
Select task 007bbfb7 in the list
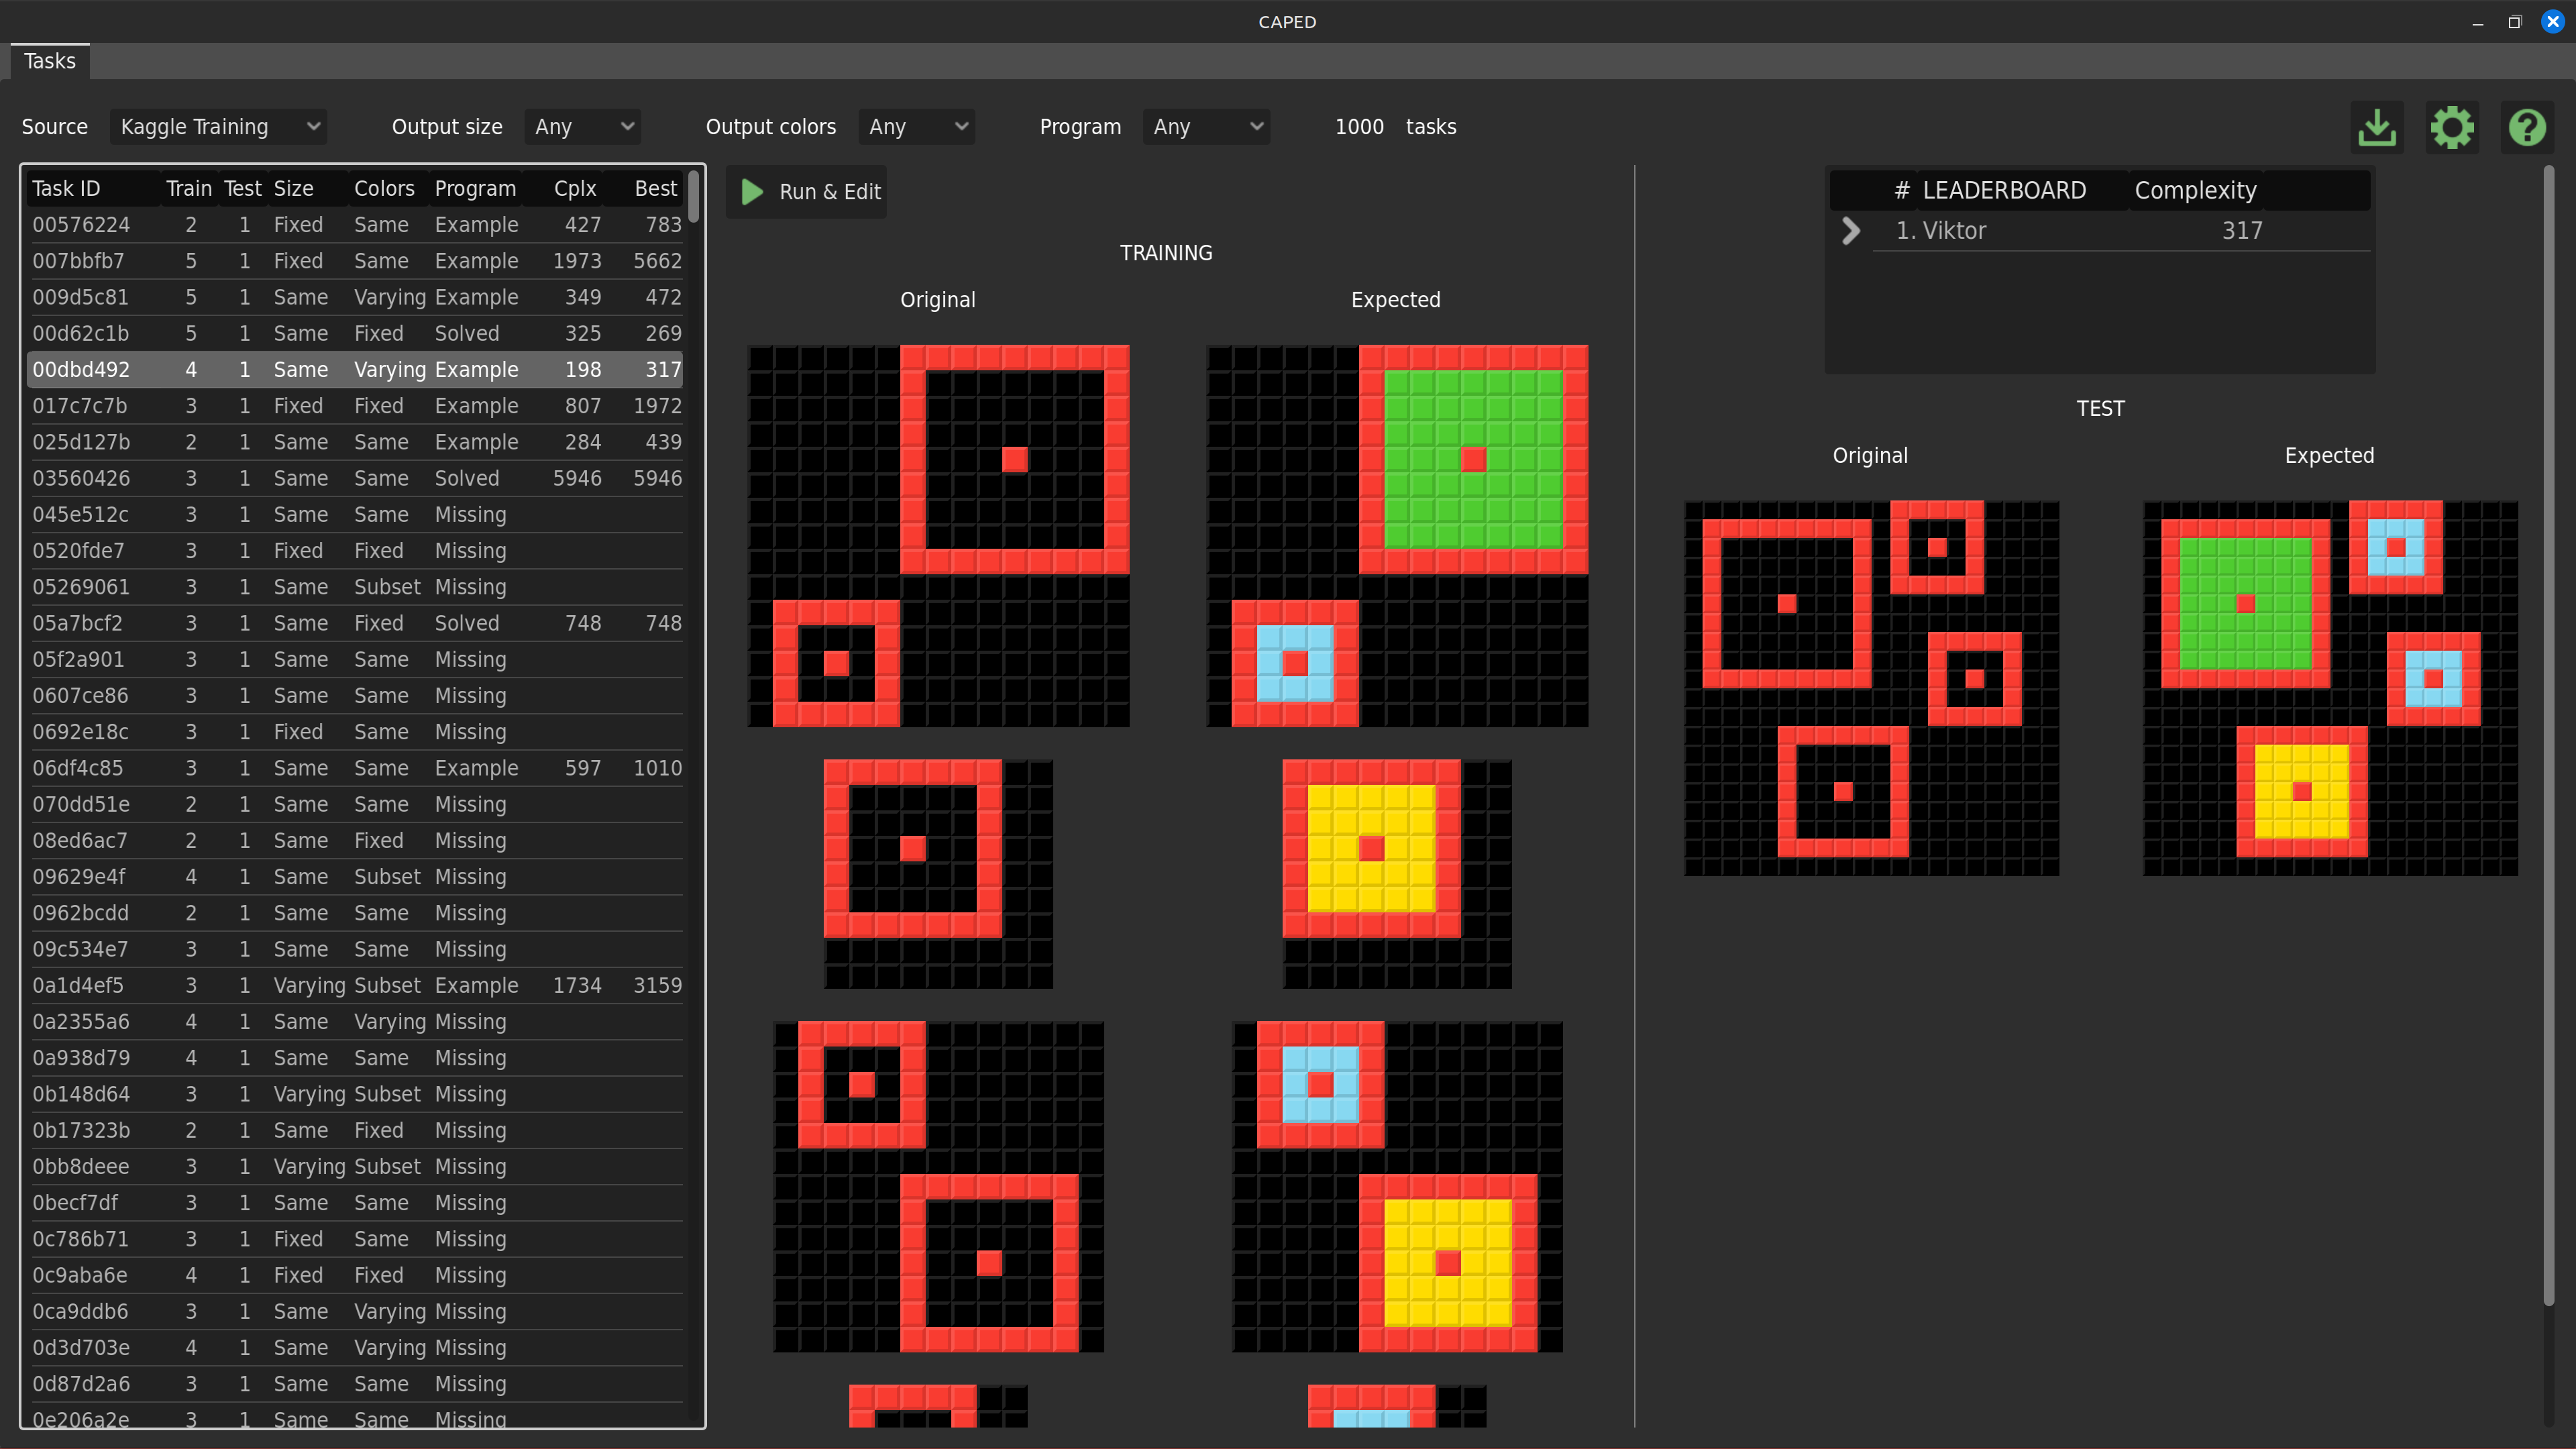79,261
